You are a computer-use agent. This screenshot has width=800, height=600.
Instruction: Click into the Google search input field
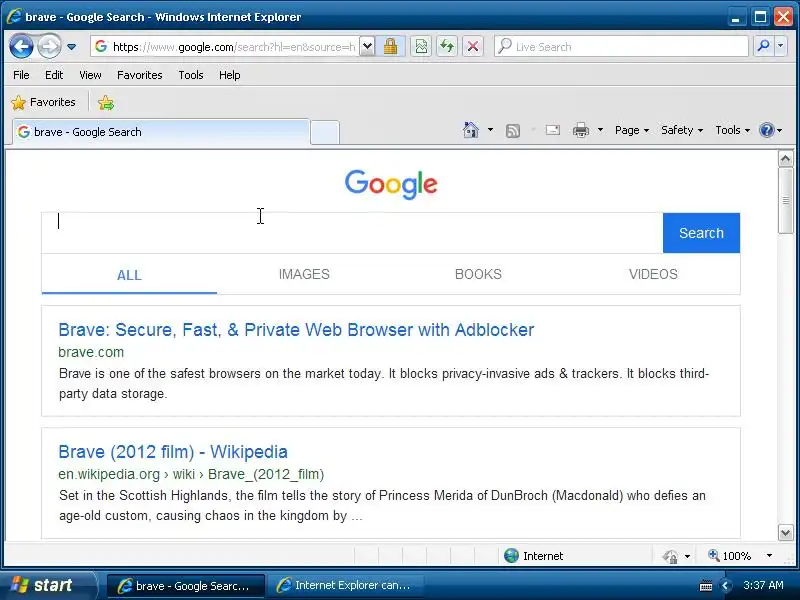click(352, 233)
